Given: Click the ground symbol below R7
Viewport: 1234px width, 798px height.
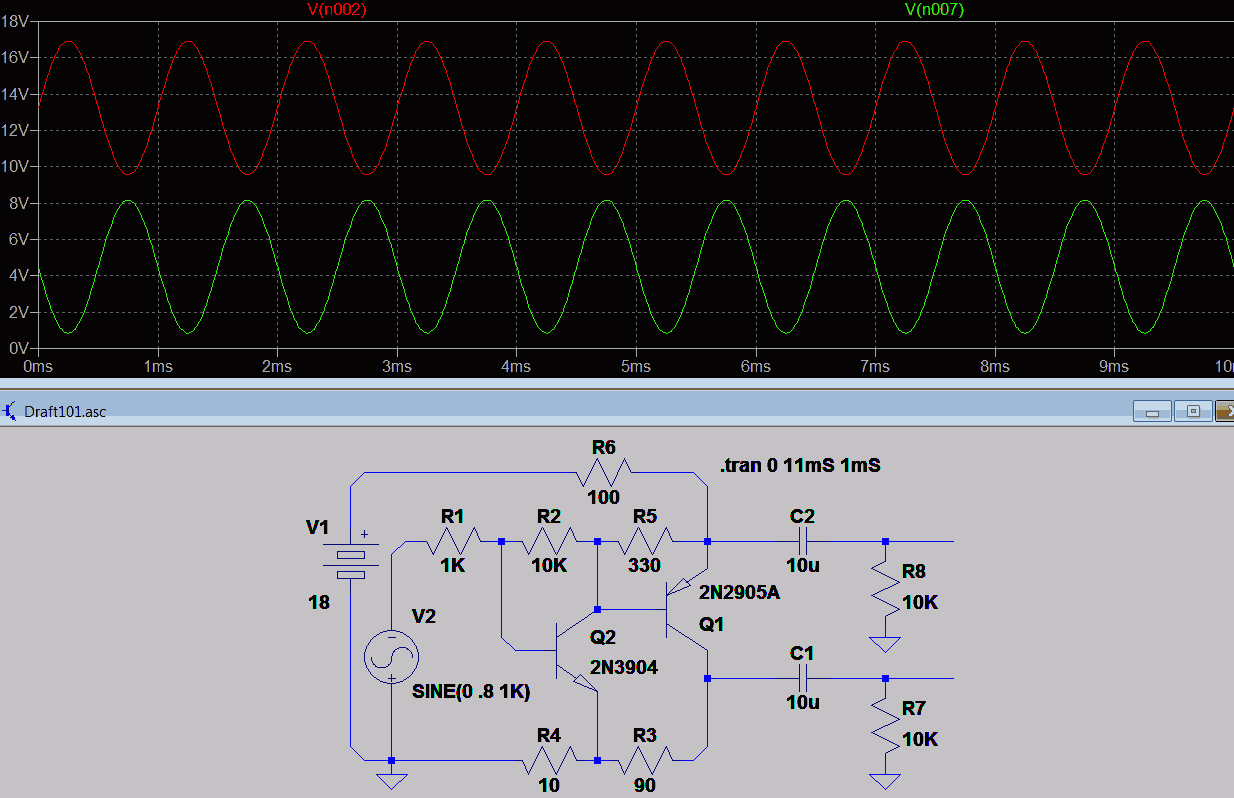Looking at the screenshot, I should pos(885,780).
